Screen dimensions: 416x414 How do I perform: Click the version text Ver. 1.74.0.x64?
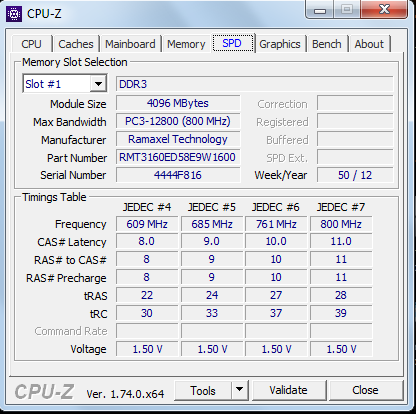[125, 394]
